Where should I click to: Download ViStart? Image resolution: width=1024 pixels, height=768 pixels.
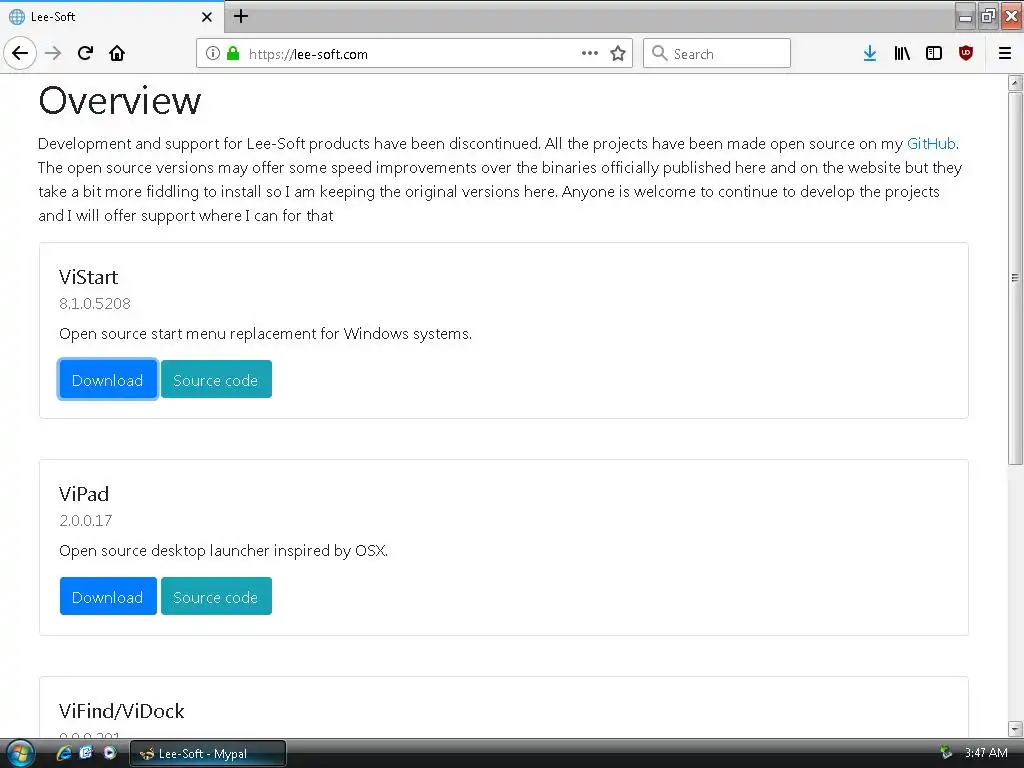(x=108, y=379)
